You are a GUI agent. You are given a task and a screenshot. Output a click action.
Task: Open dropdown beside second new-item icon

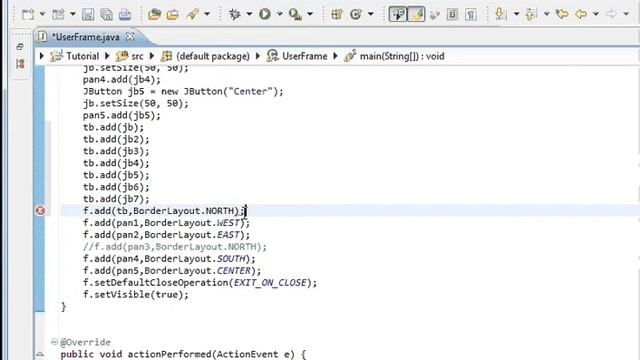click(x=72, y=14)
